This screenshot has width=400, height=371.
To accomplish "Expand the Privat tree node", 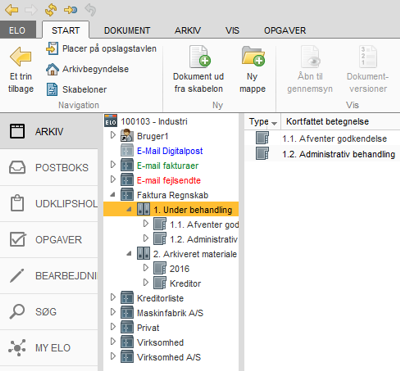I will pos(113,327).
